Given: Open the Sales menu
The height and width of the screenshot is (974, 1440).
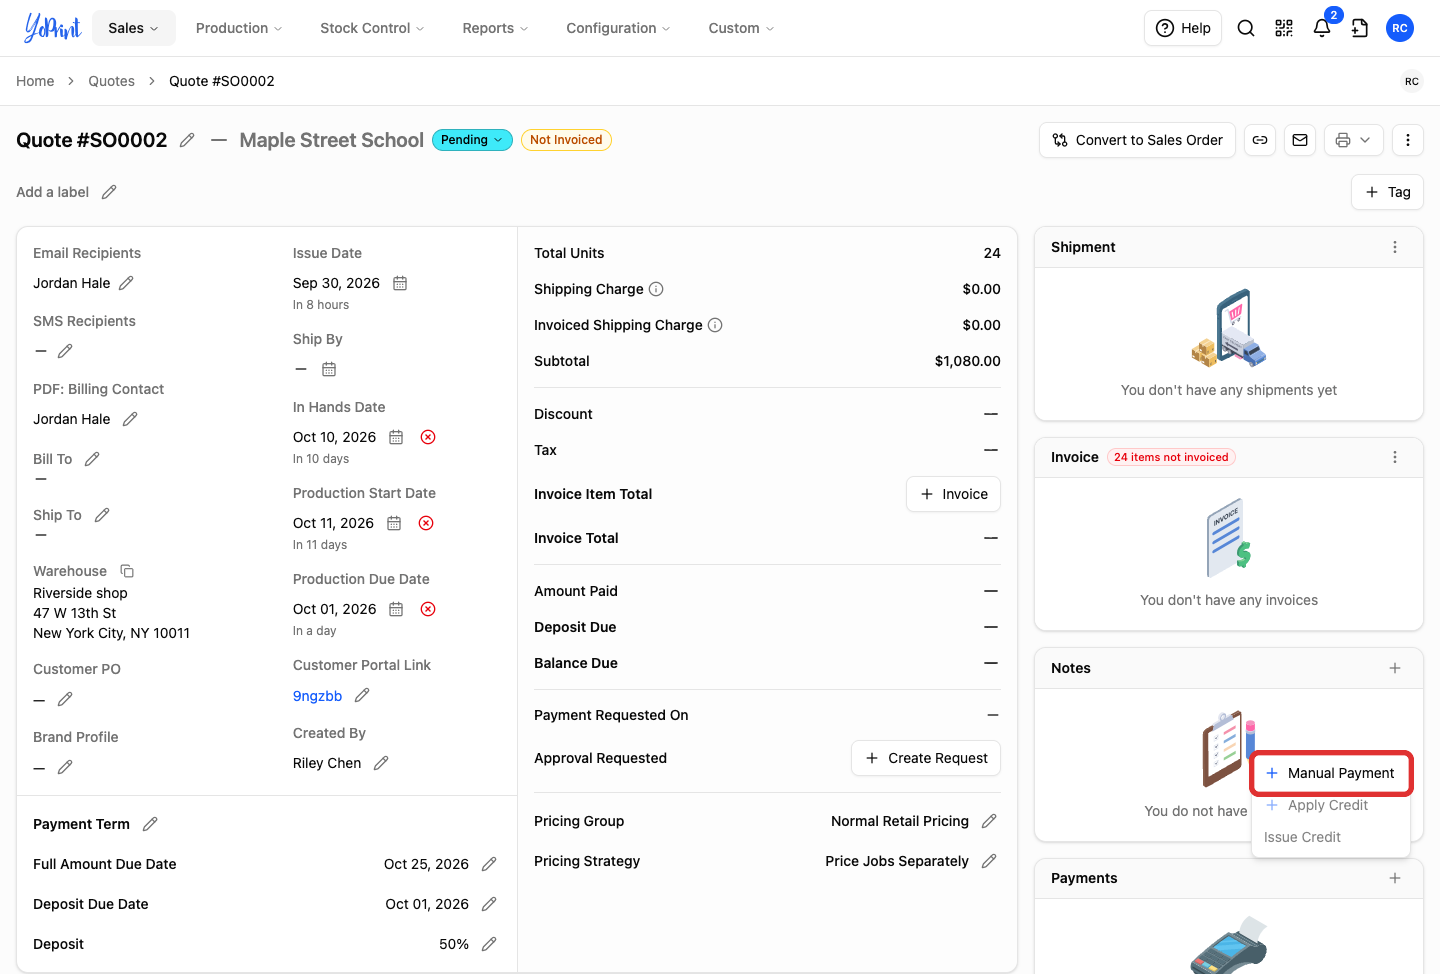Looking at the screenshot, I should pyautogui.click(x=134, y=28).
